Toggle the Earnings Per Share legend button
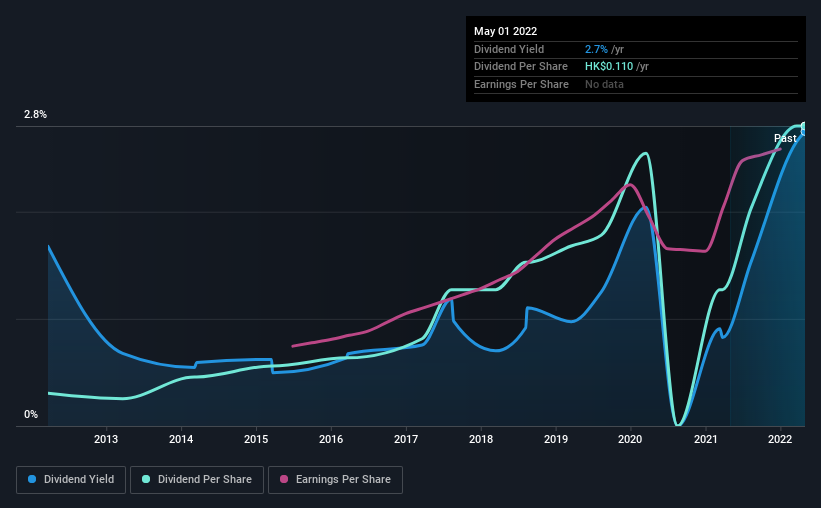Image resolution: width=821 pixels, height=508 pixels. pyautogui.click(x=335, y=480)
